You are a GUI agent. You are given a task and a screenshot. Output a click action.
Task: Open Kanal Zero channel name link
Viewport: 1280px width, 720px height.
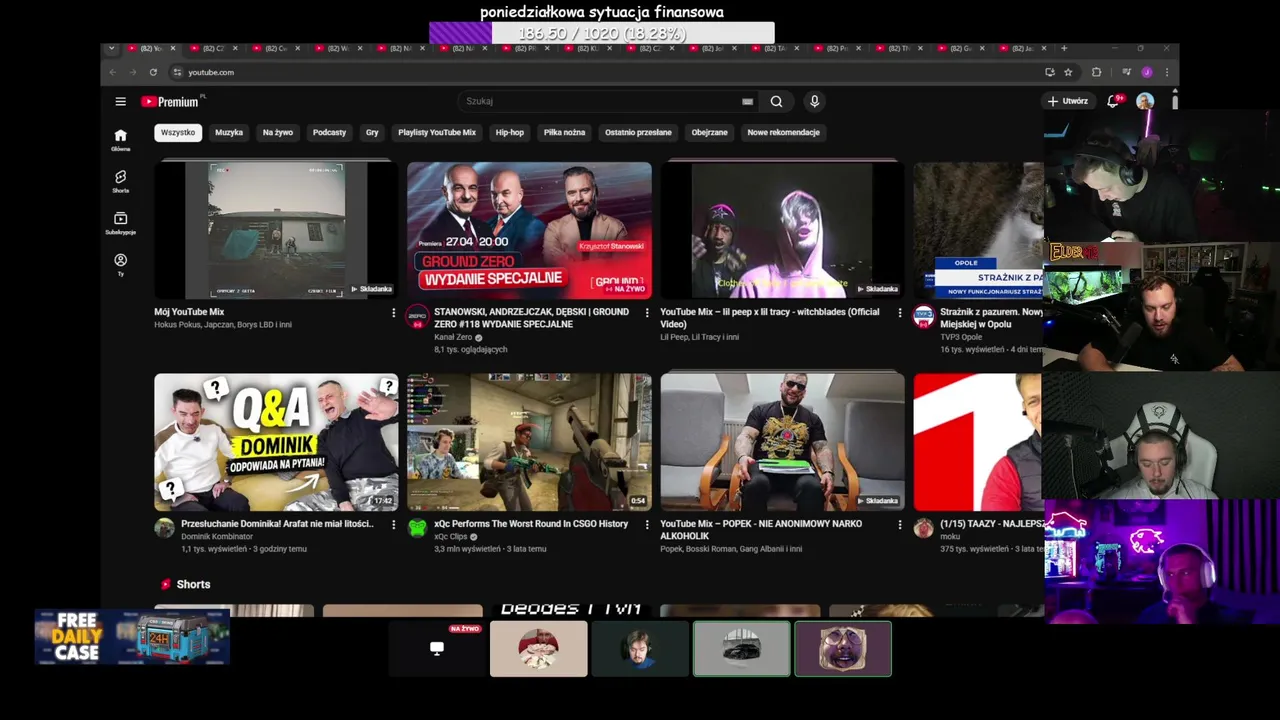click(453, 337)
